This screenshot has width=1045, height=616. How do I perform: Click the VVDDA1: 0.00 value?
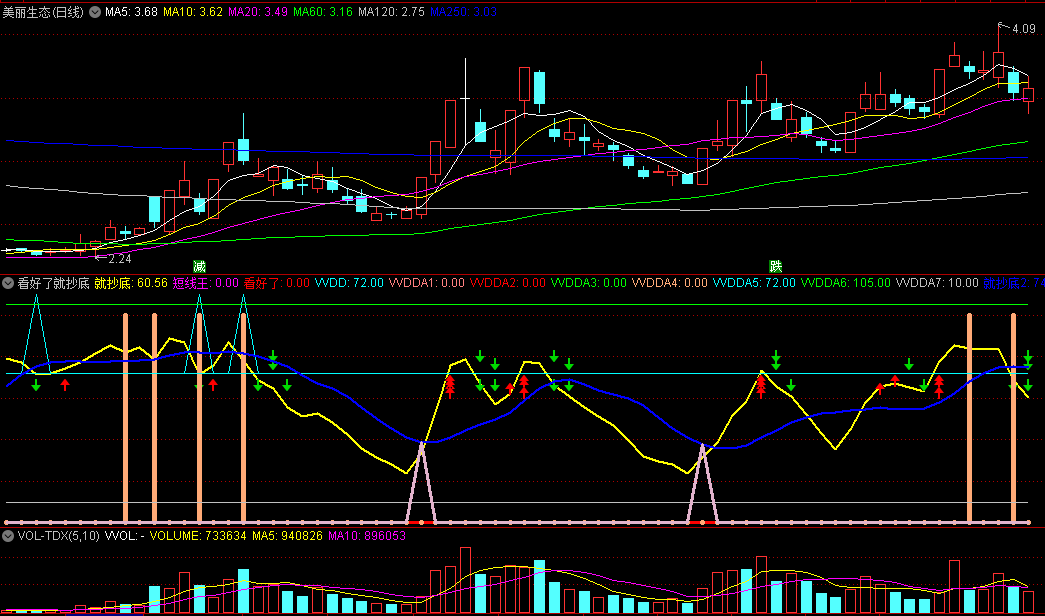click(427, 283)
